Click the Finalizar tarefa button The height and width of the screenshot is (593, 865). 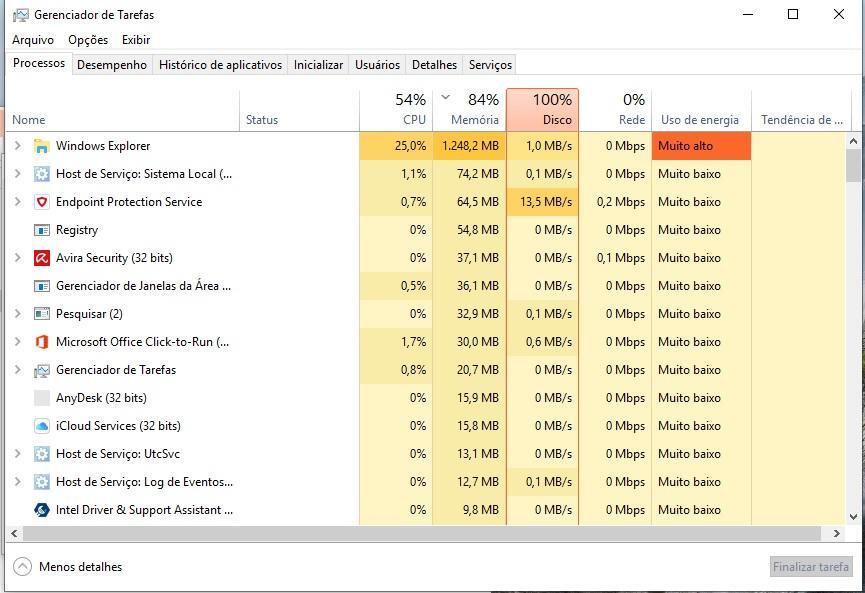click(x=810, y=567)
